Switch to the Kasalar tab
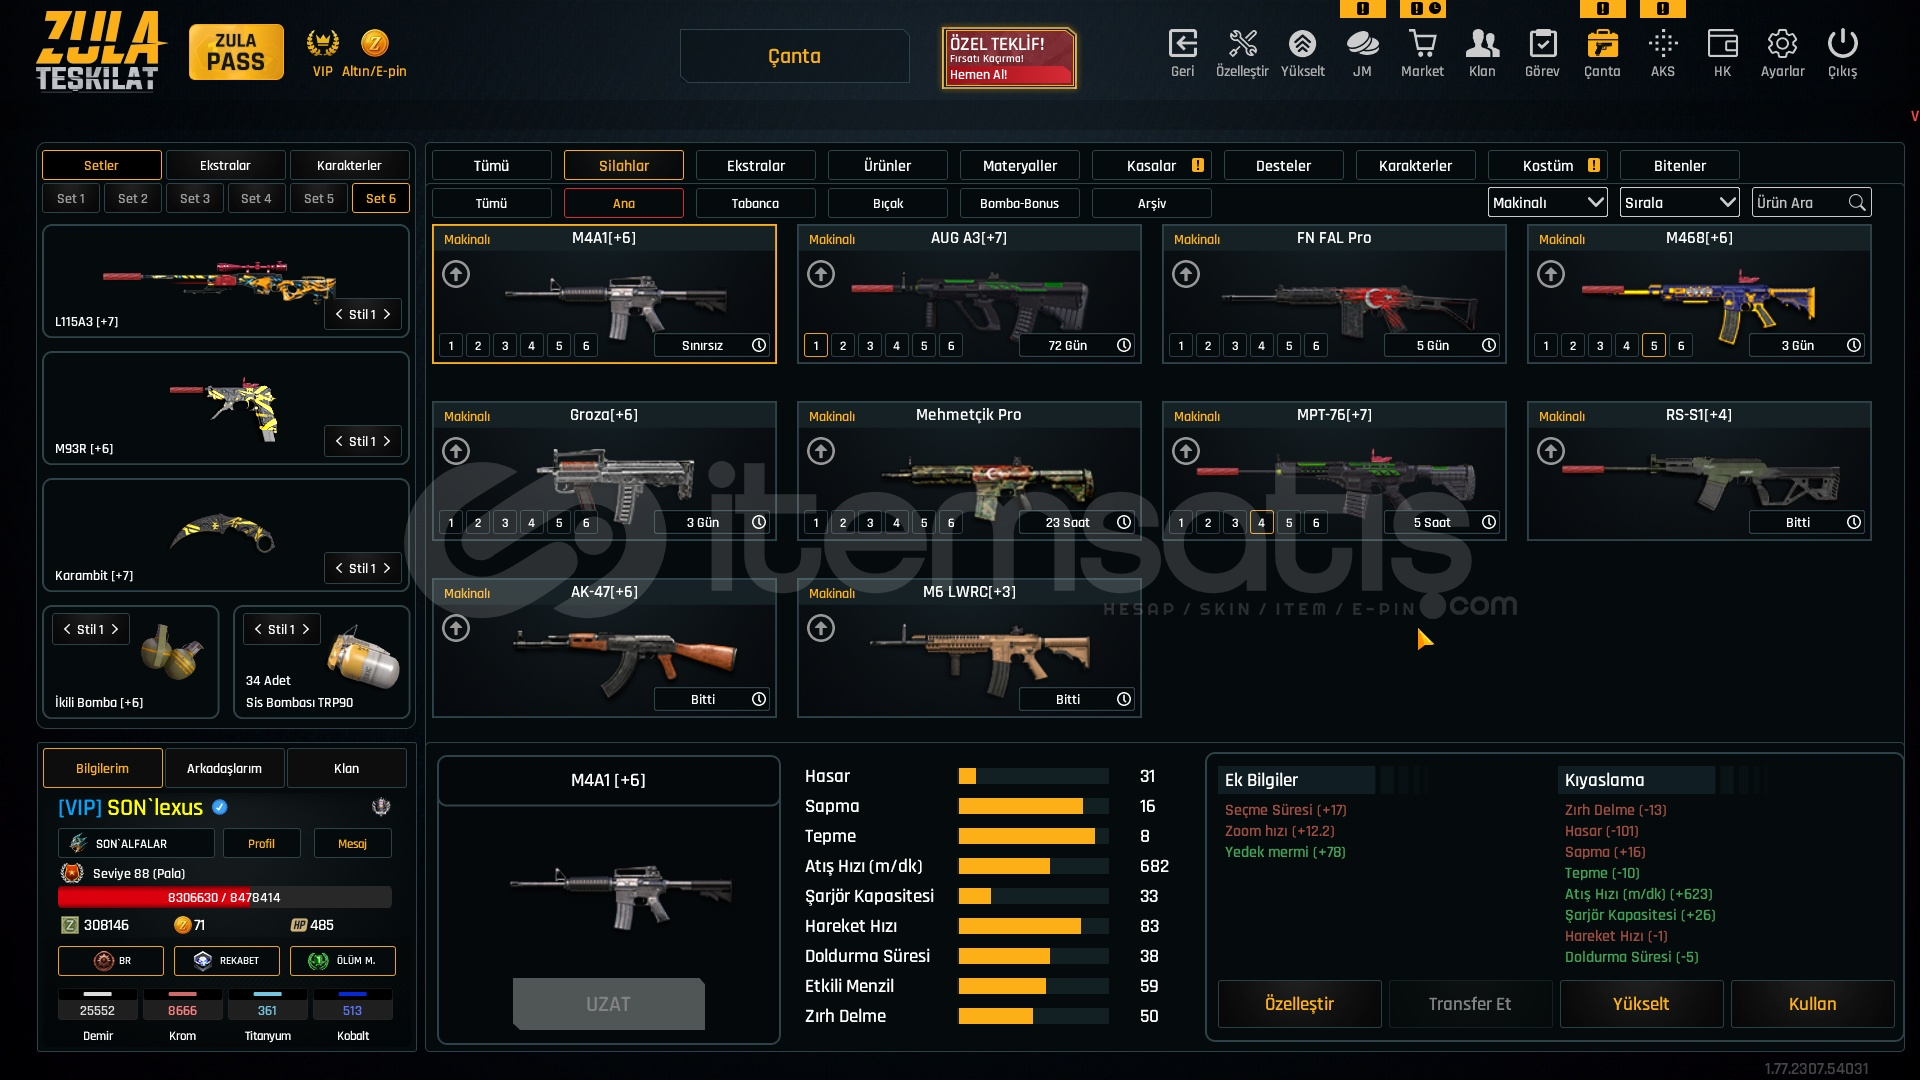 pyautogui.click(x=1152, y=165)
